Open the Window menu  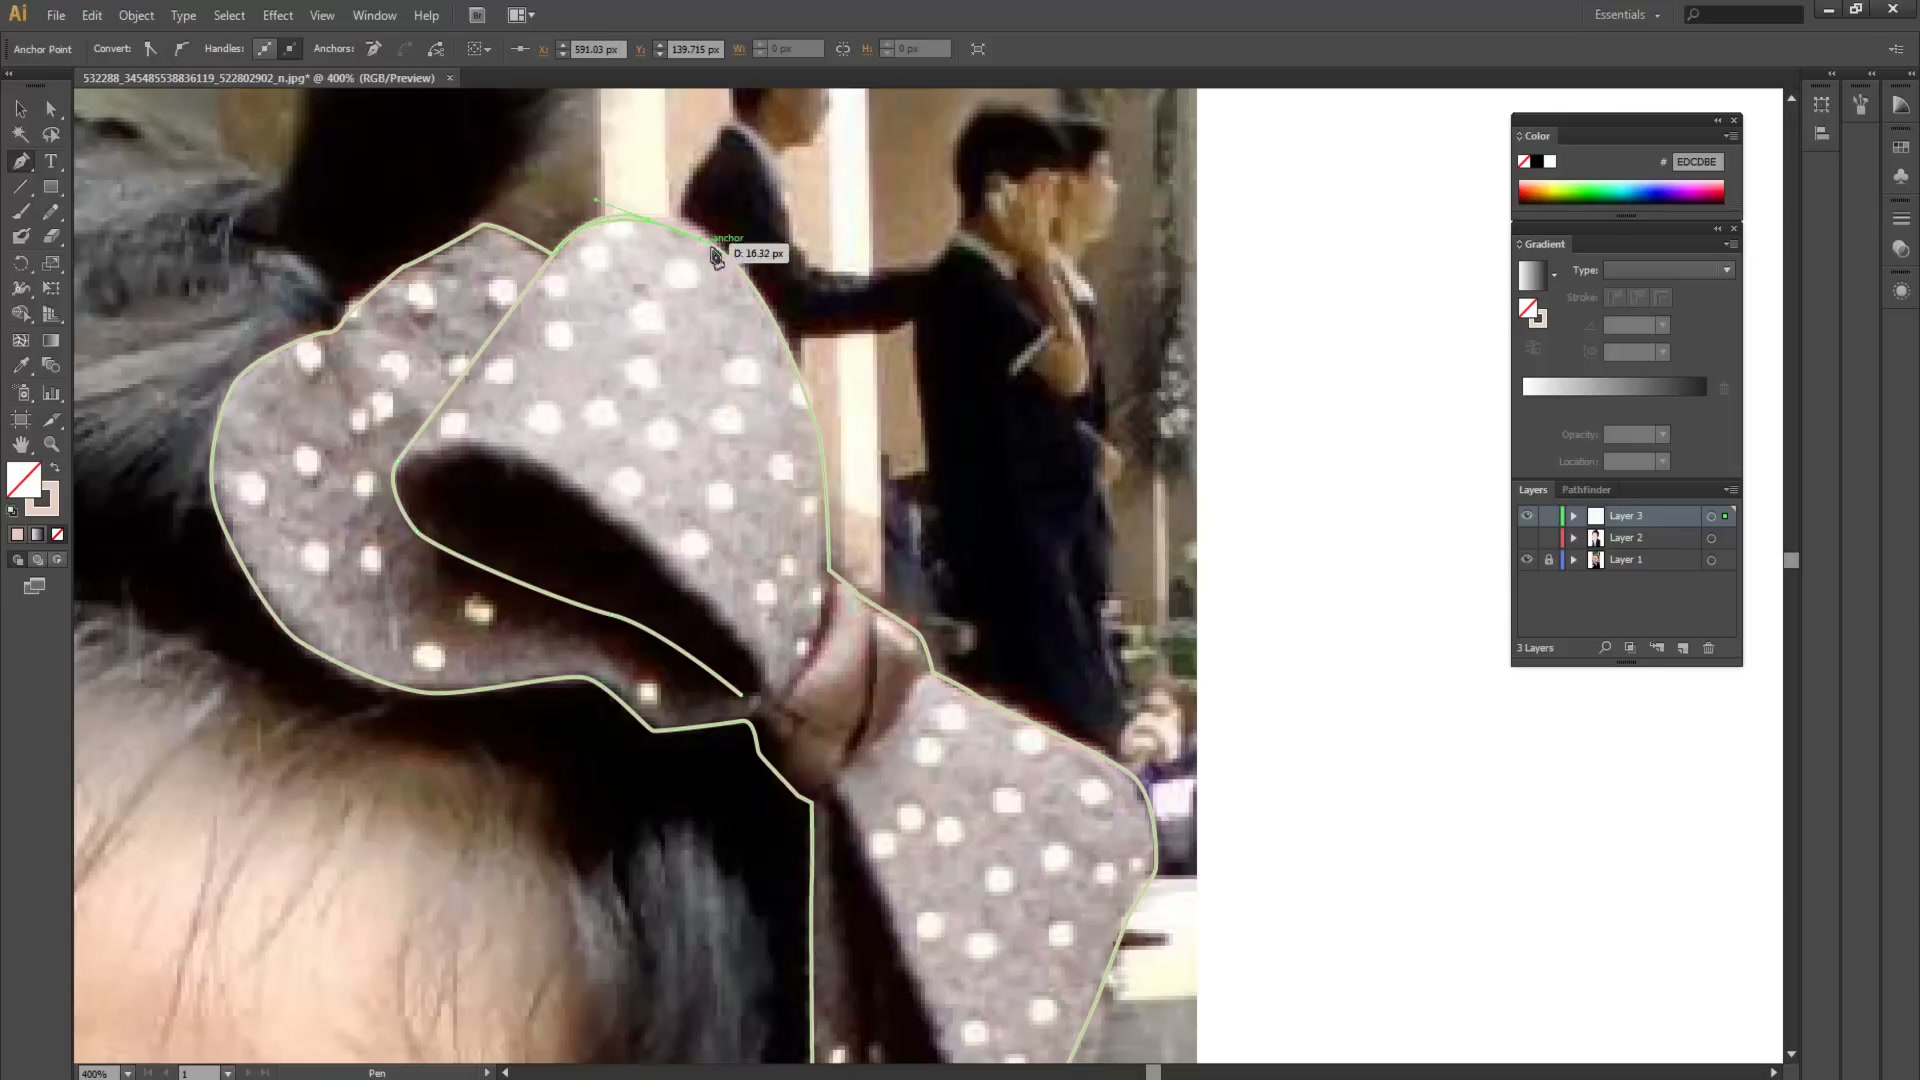[x=374, y=15]
